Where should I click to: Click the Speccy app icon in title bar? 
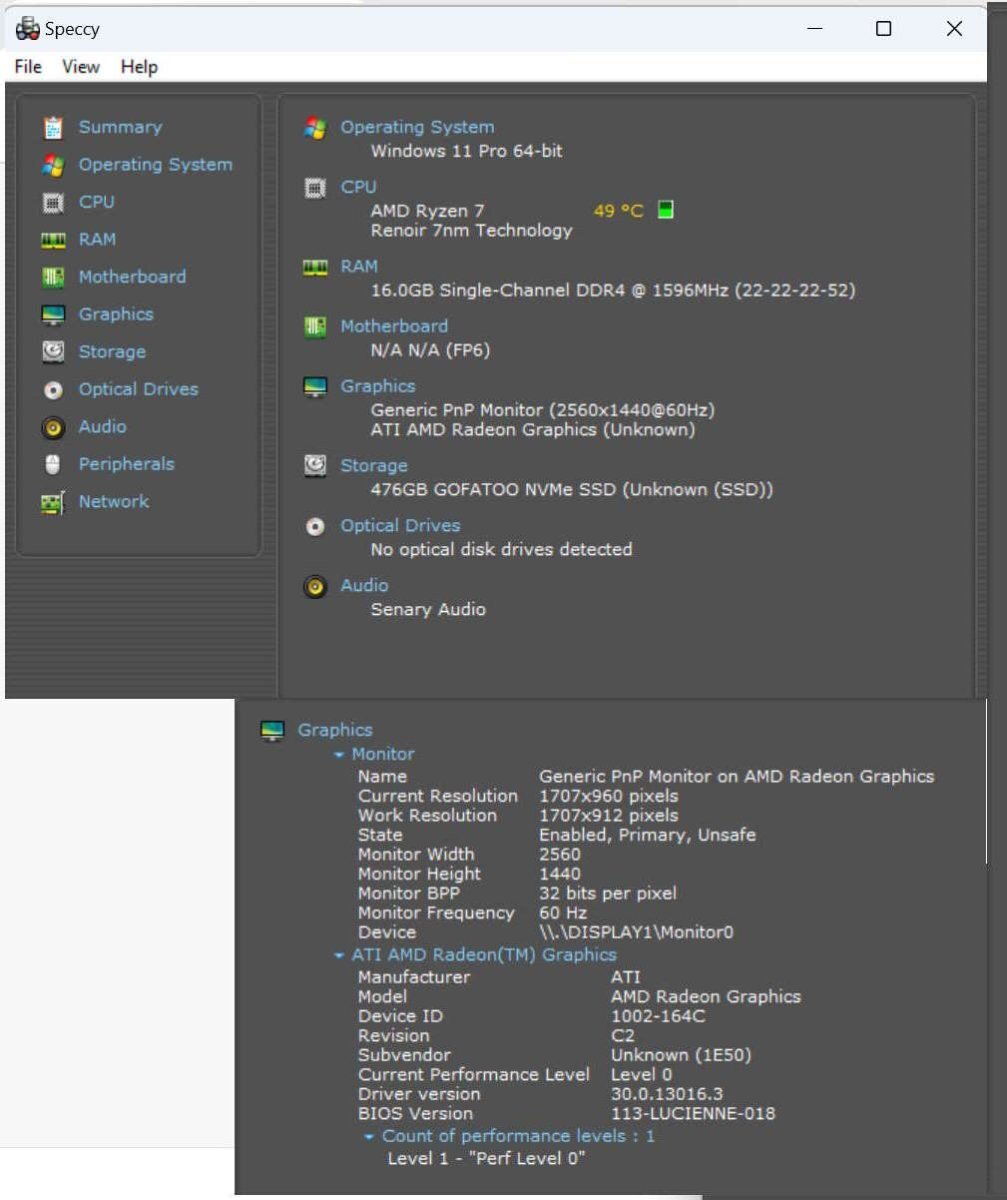tap(28, 29)
